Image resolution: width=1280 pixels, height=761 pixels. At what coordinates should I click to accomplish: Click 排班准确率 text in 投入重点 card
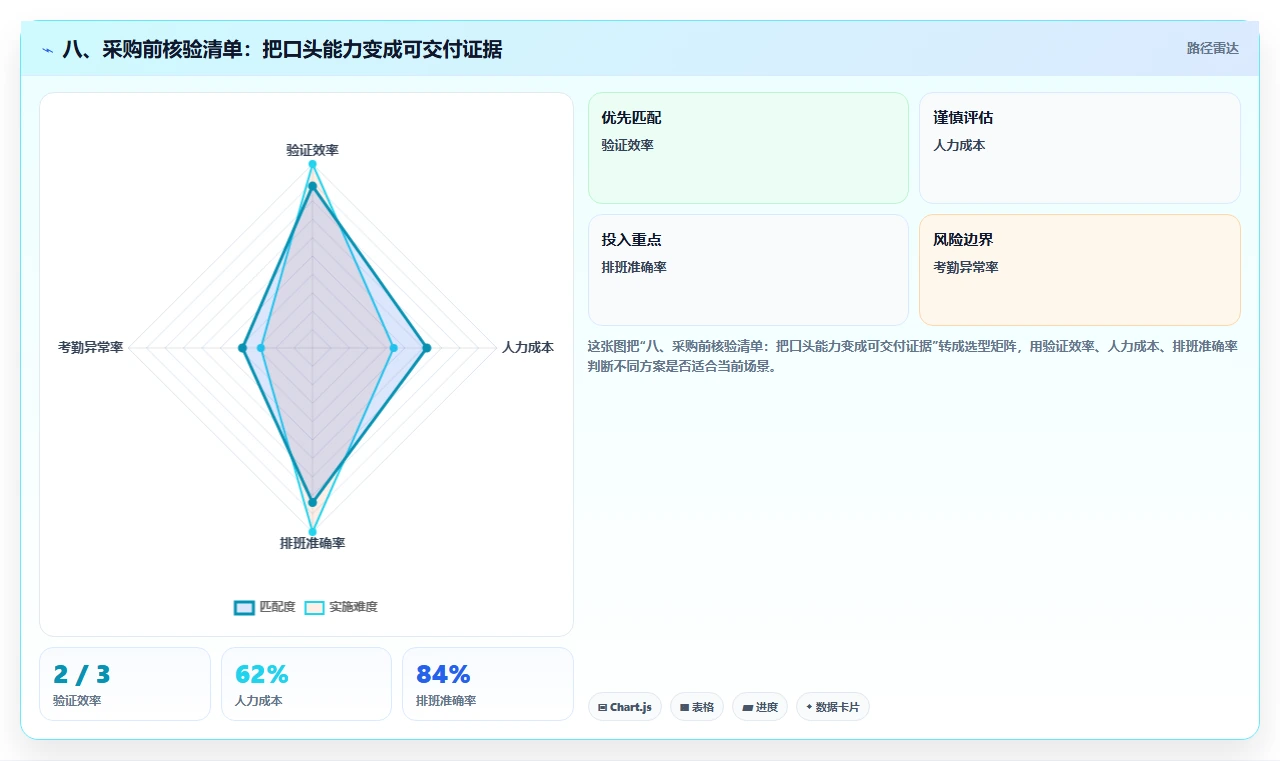634,267
